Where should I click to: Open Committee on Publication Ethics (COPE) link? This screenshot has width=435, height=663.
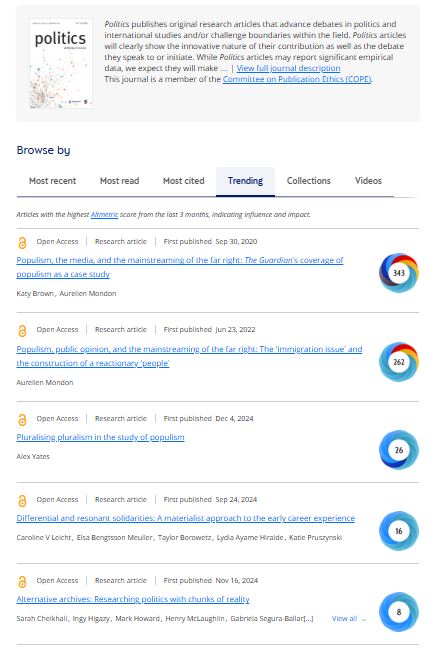pos(298,79)
